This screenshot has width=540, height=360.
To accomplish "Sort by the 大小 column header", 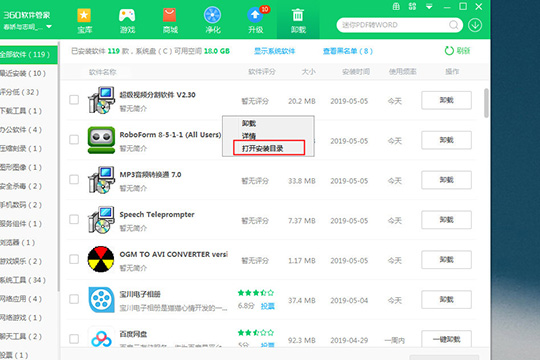I will point(308,72).
